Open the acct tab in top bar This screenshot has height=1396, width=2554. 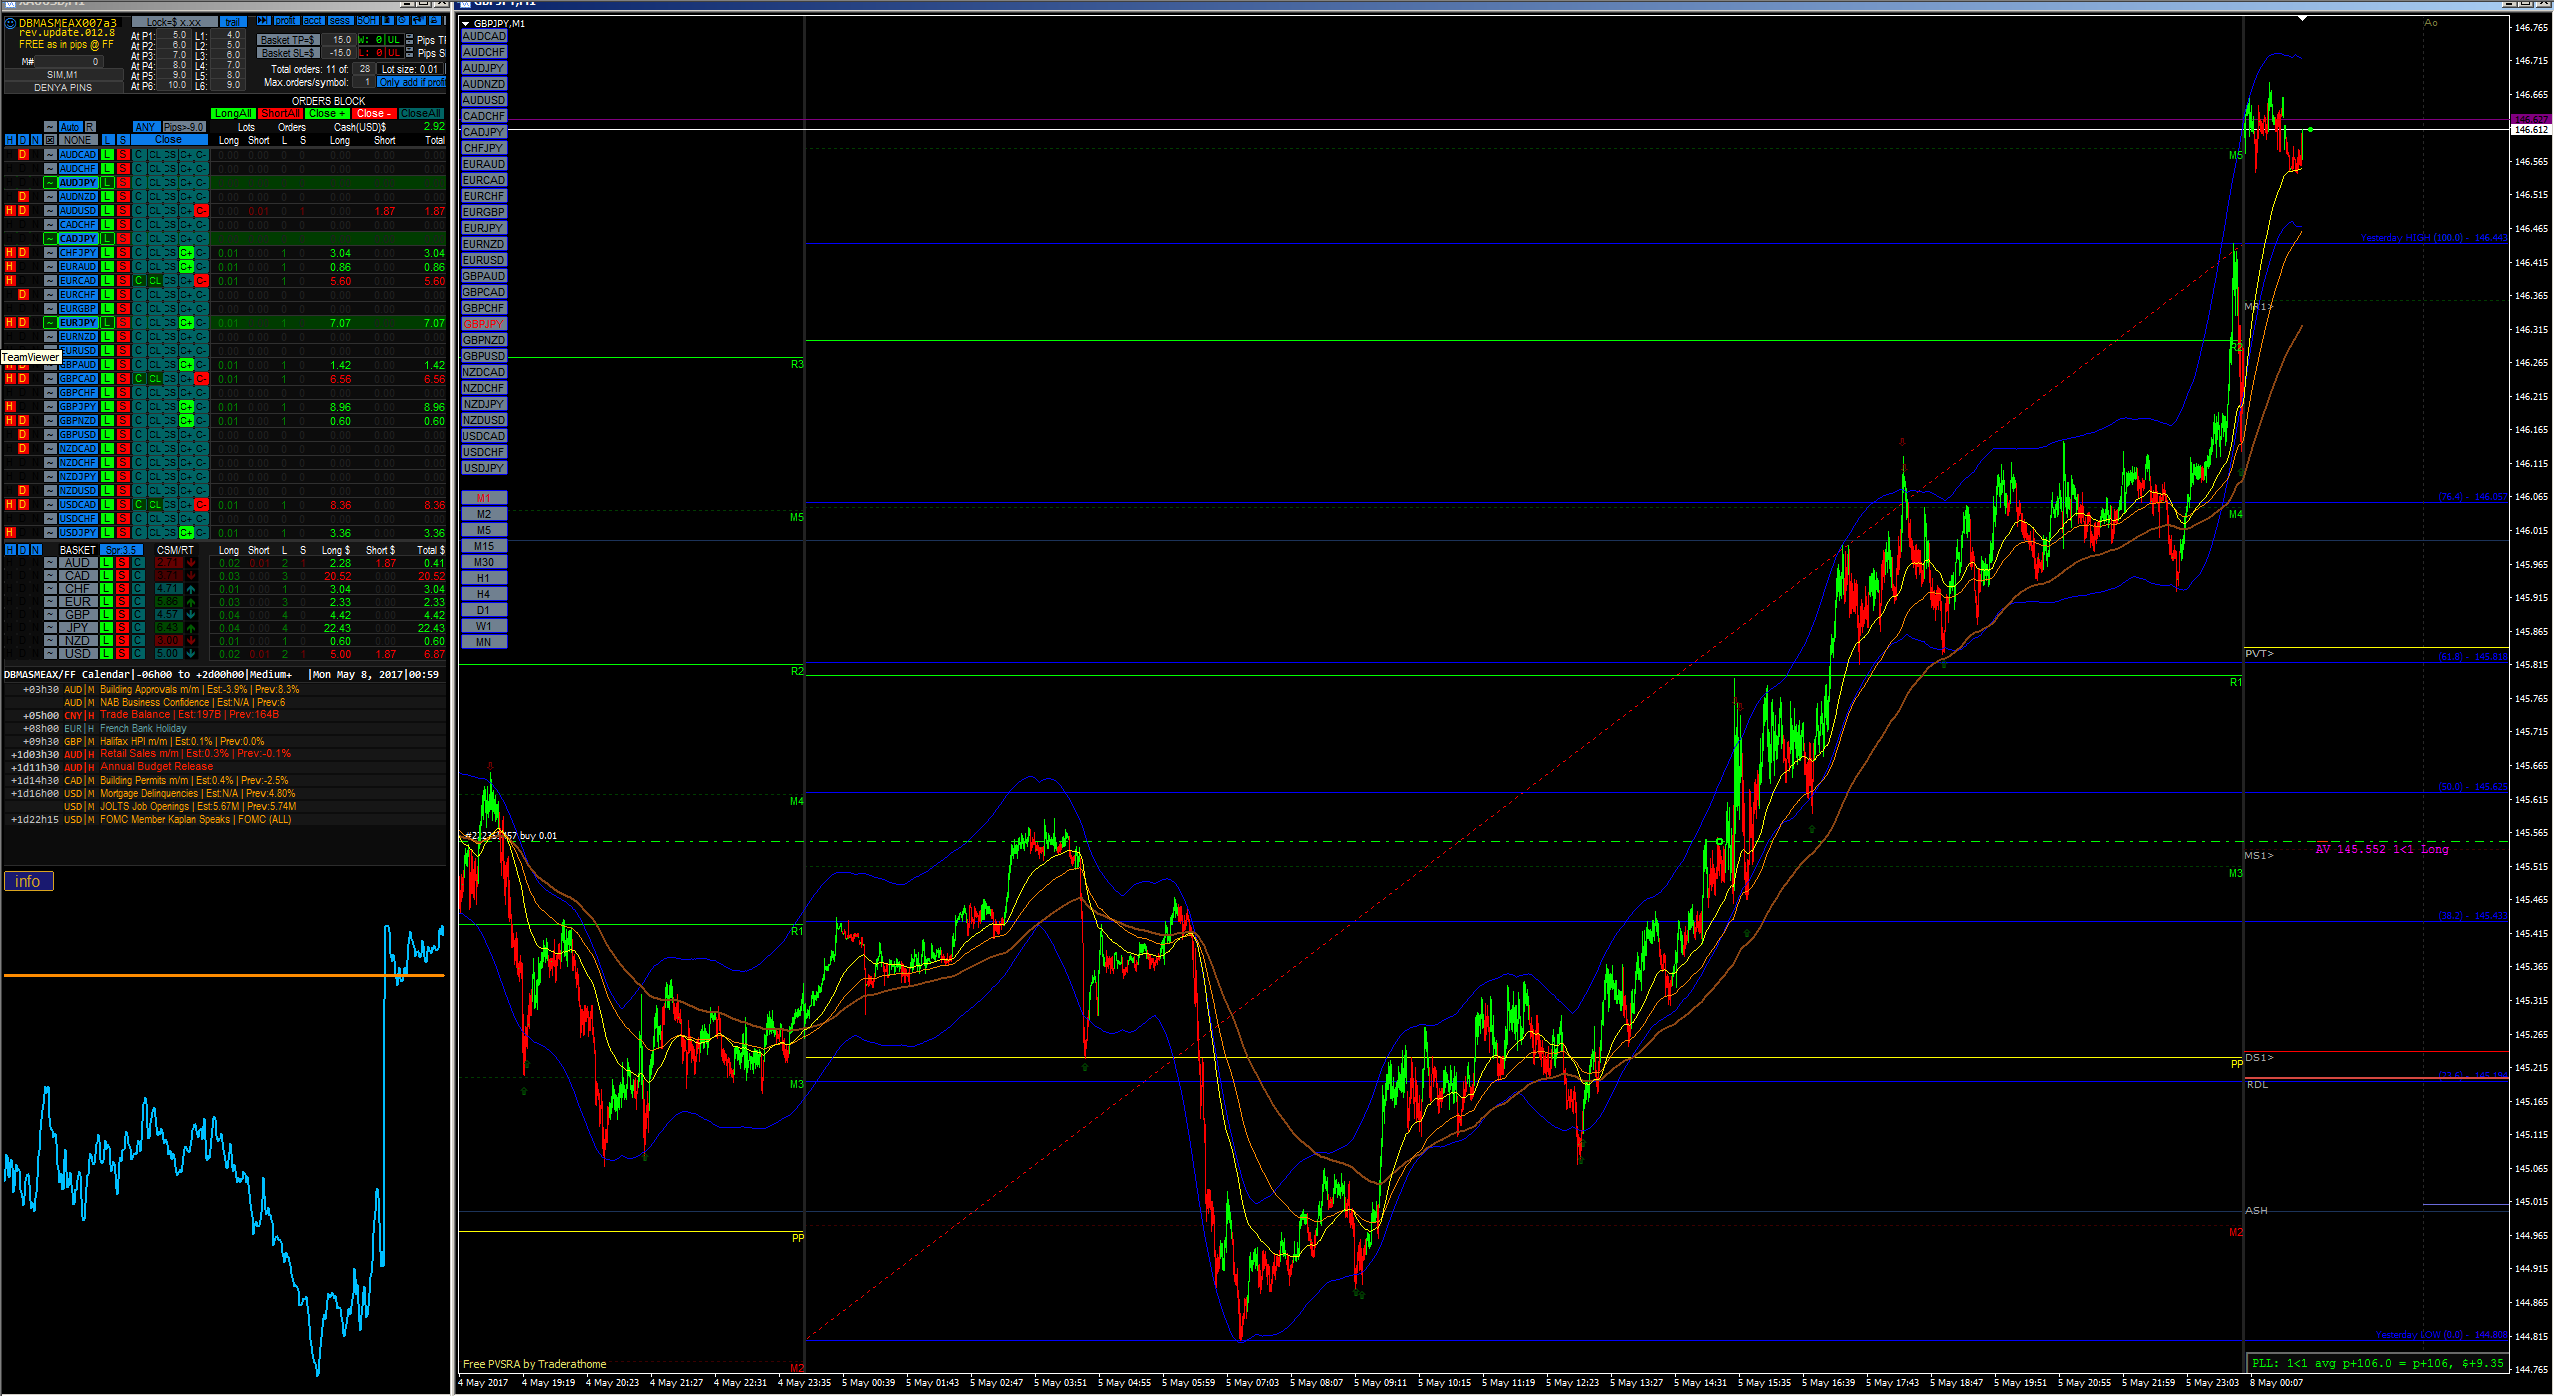tap(314, 20)
